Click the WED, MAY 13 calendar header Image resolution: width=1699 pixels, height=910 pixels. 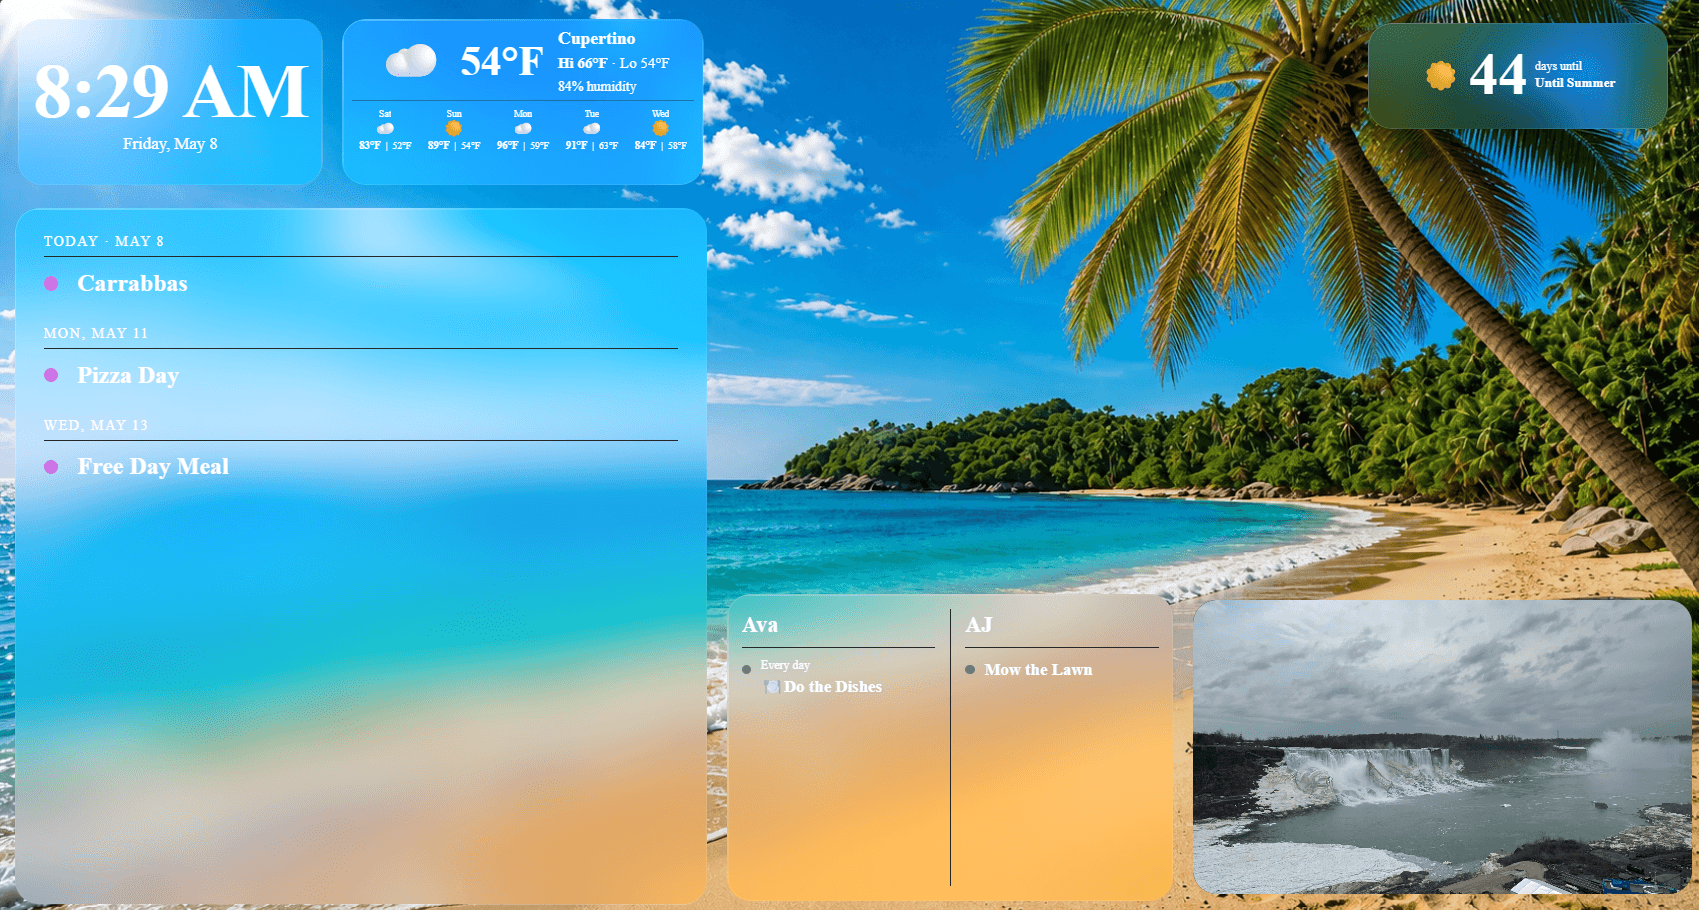[96, 425]
